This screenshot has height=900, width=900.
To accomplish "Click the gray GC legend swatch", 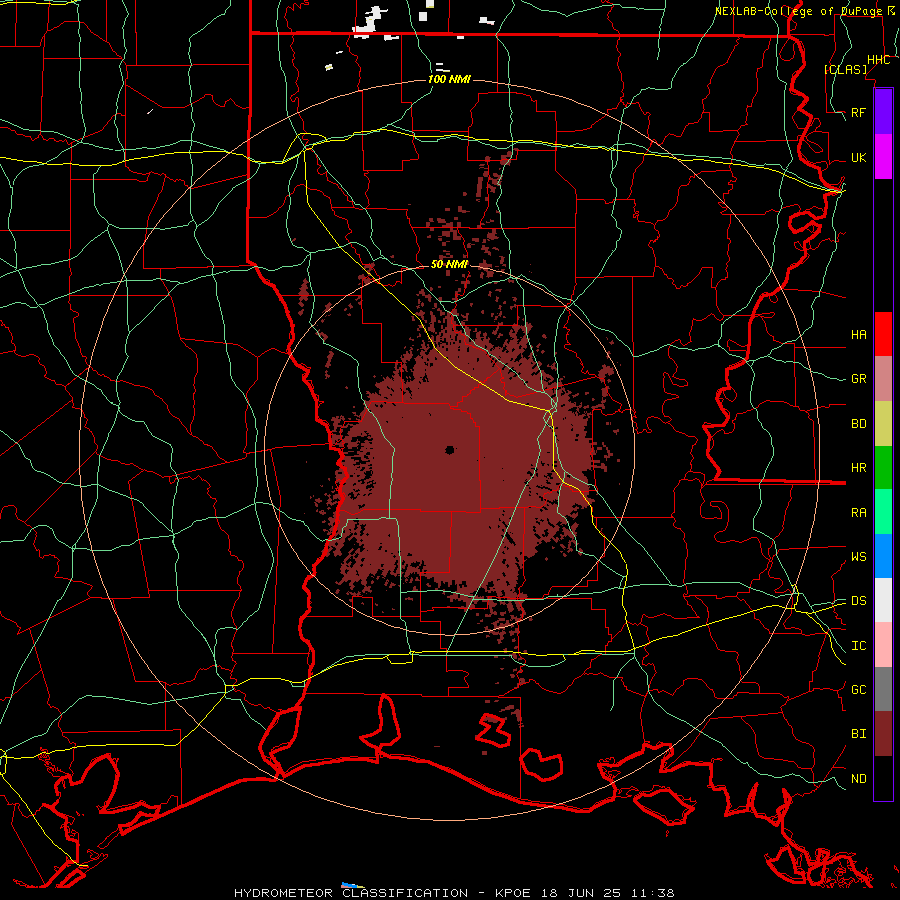I will pos(883,689).
